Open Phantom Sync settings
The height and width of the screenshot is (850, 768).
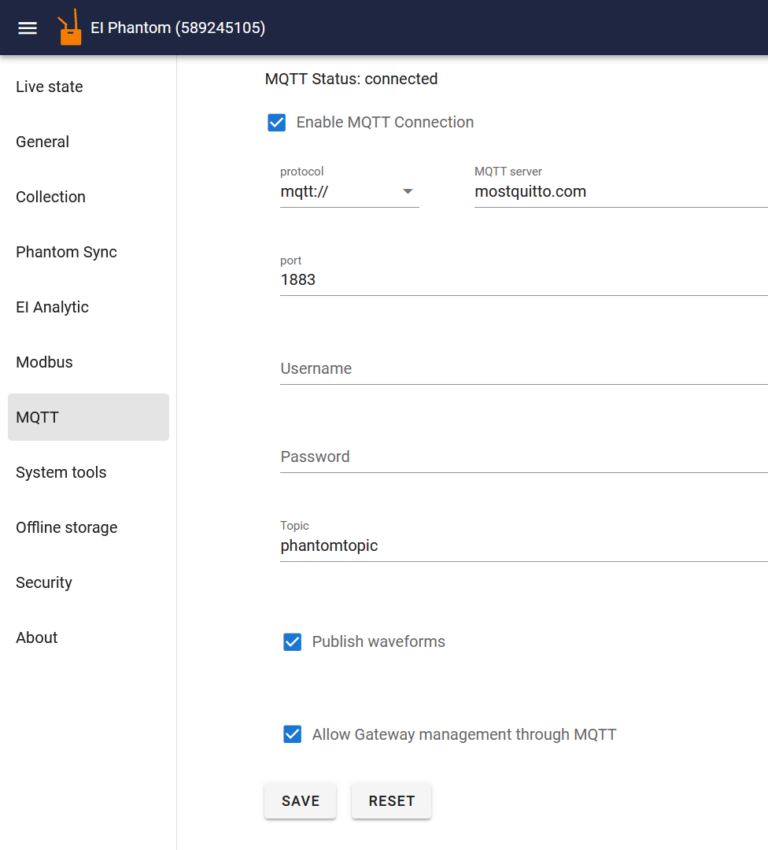(66, 252)
